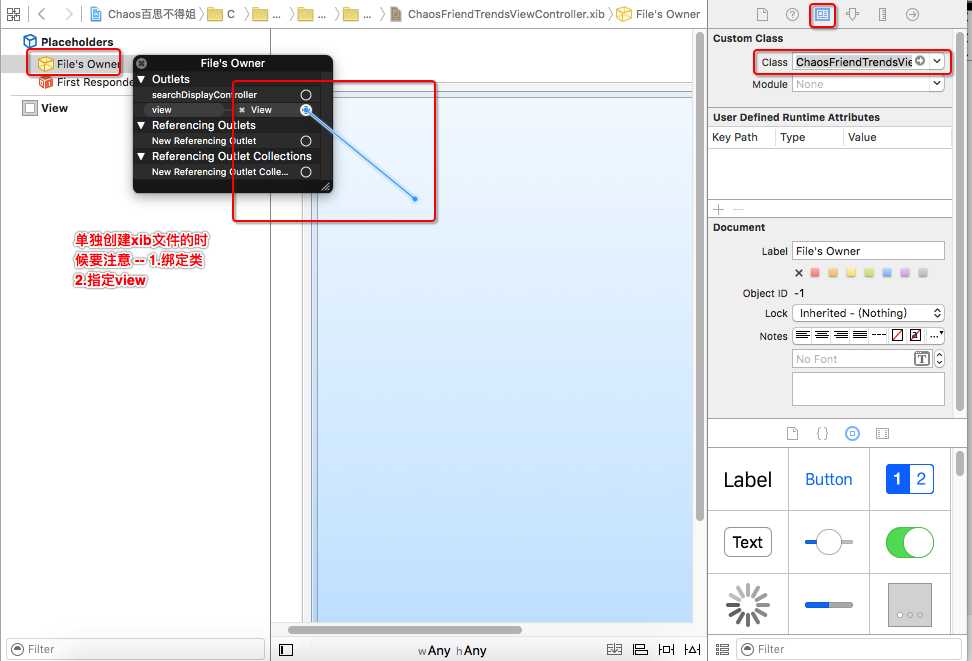Select File's Owner placeholder
Image resolution: width=972 pixels, height=661 pixels.
tap(79, 64)
